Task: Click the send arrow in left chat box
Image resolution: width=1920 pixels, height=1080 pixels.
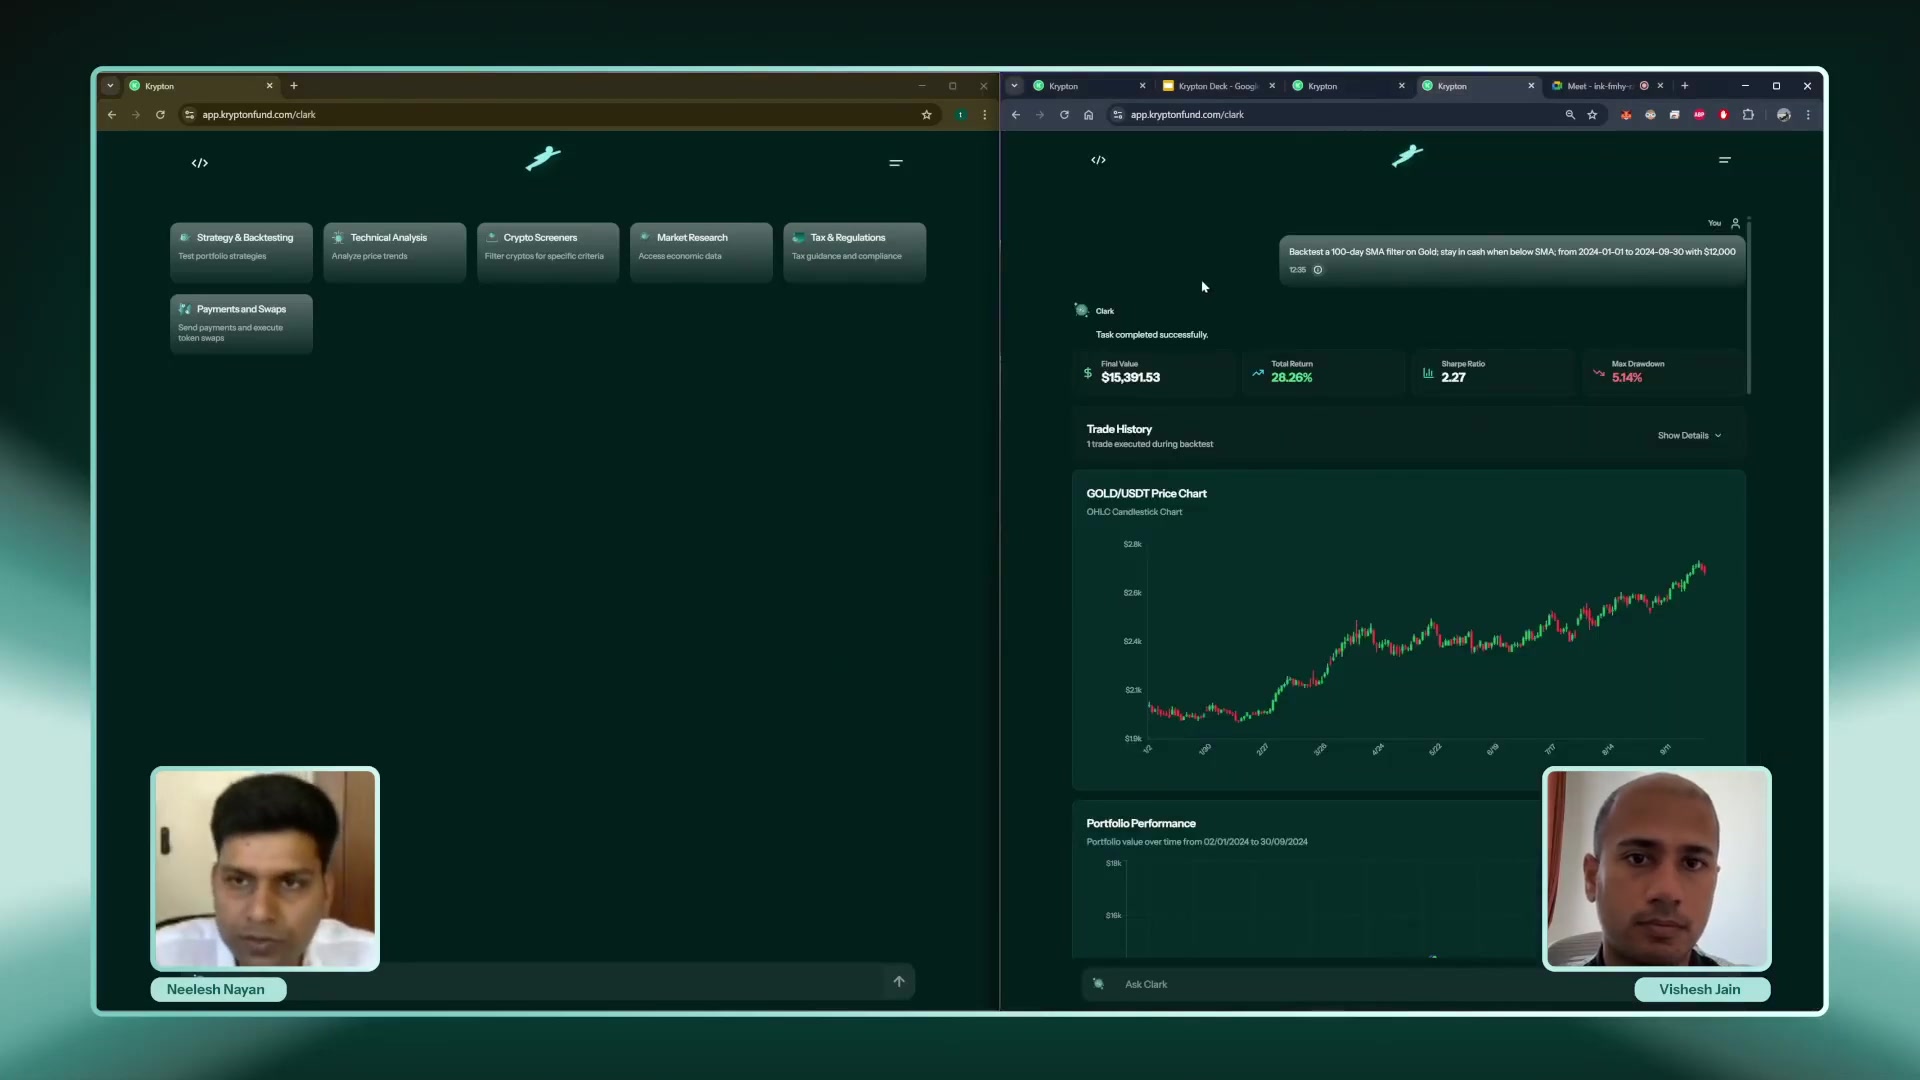Action: [899, 982]
